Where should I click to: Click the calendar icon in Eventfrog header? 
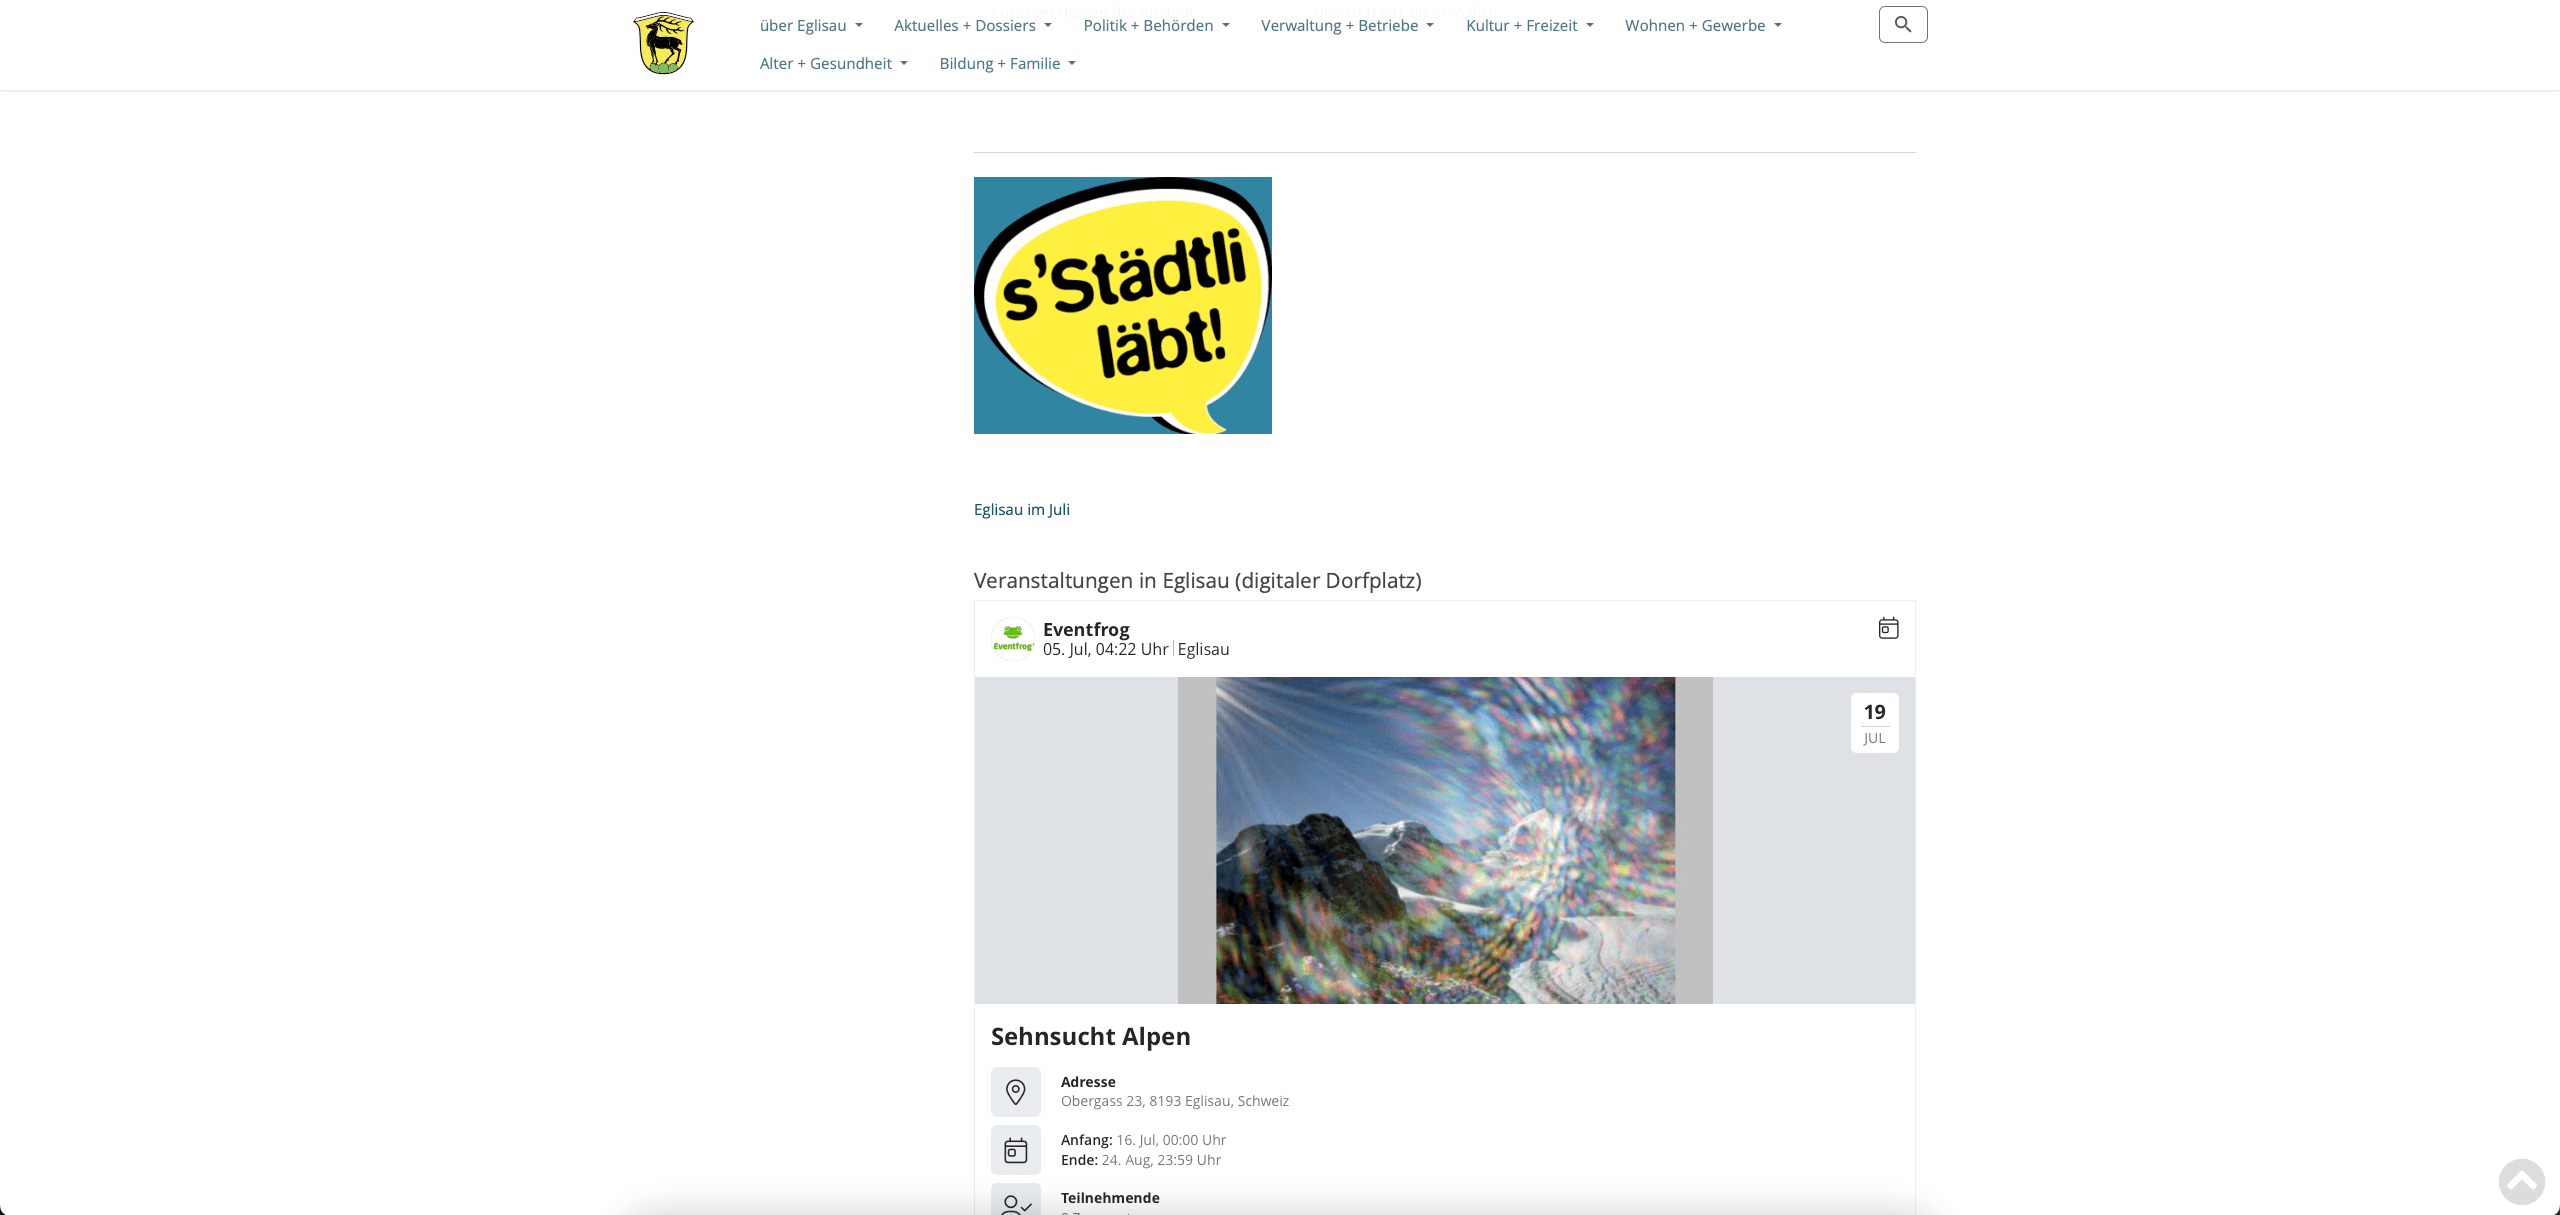coord(1888,628)
